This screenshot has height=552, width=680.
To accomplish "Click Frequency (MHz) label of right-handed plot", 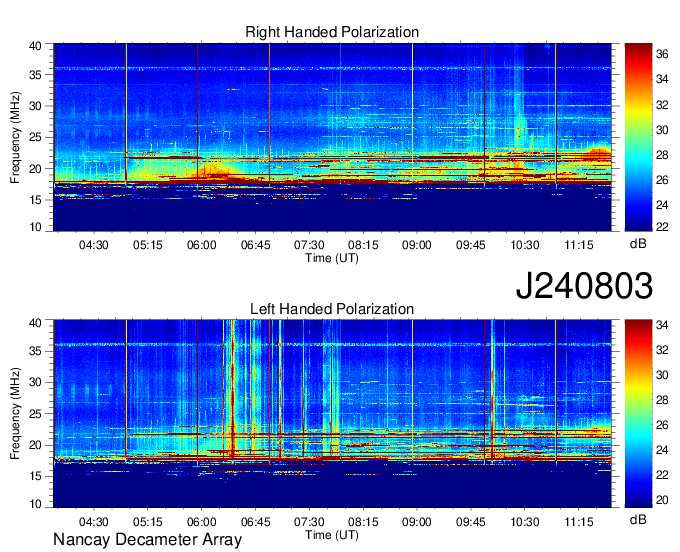I will click(15, 137).
